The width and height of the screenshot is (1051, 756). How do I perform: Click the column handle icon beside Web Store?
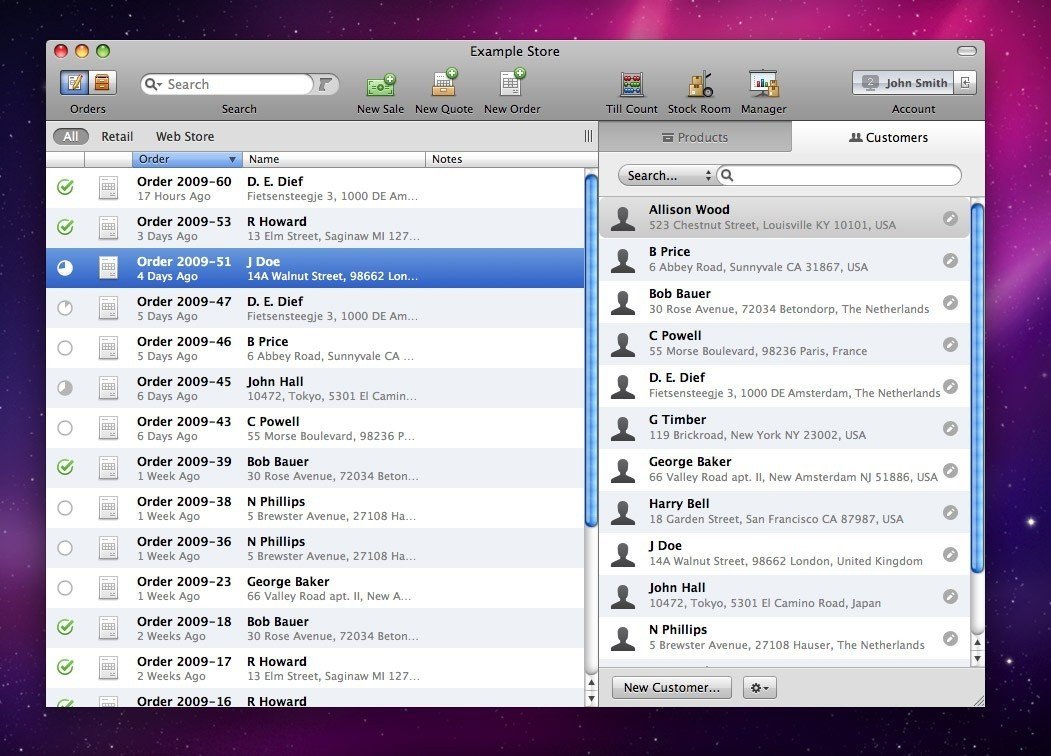point(589,136)
